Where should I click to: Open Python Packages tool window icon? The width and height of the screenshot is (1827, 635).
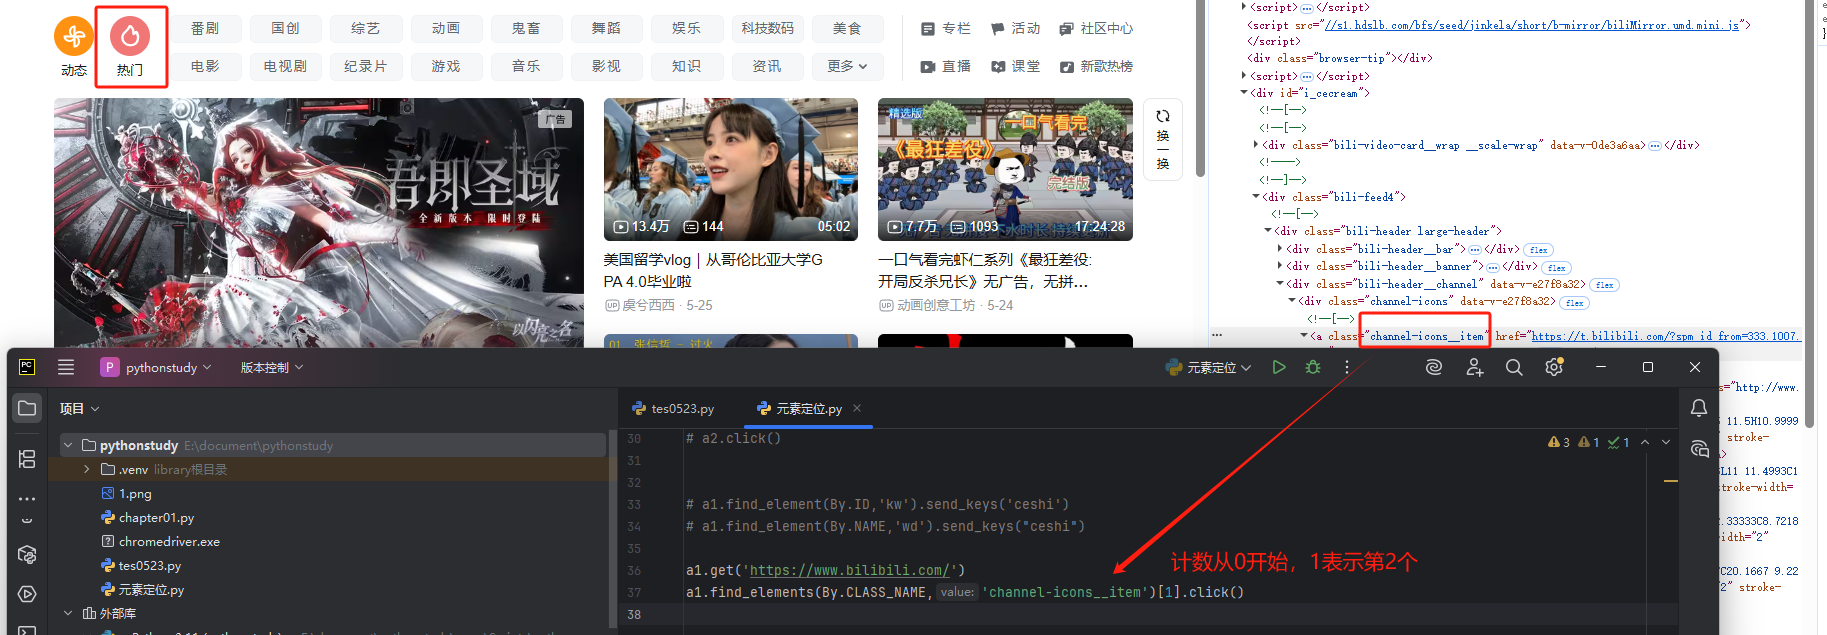[27, 555]
